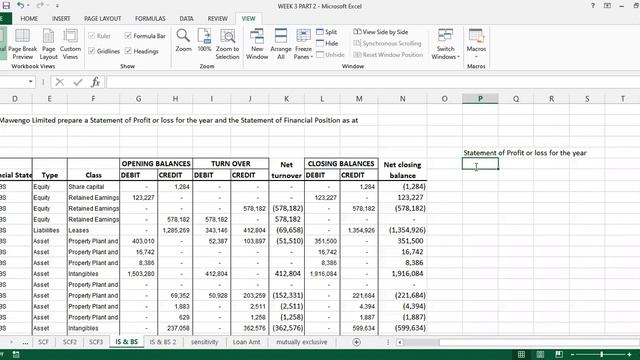Open the DATA ribbon tab
Image resolution: width=640 pixels, height=360 pixels.
[186, 19]
